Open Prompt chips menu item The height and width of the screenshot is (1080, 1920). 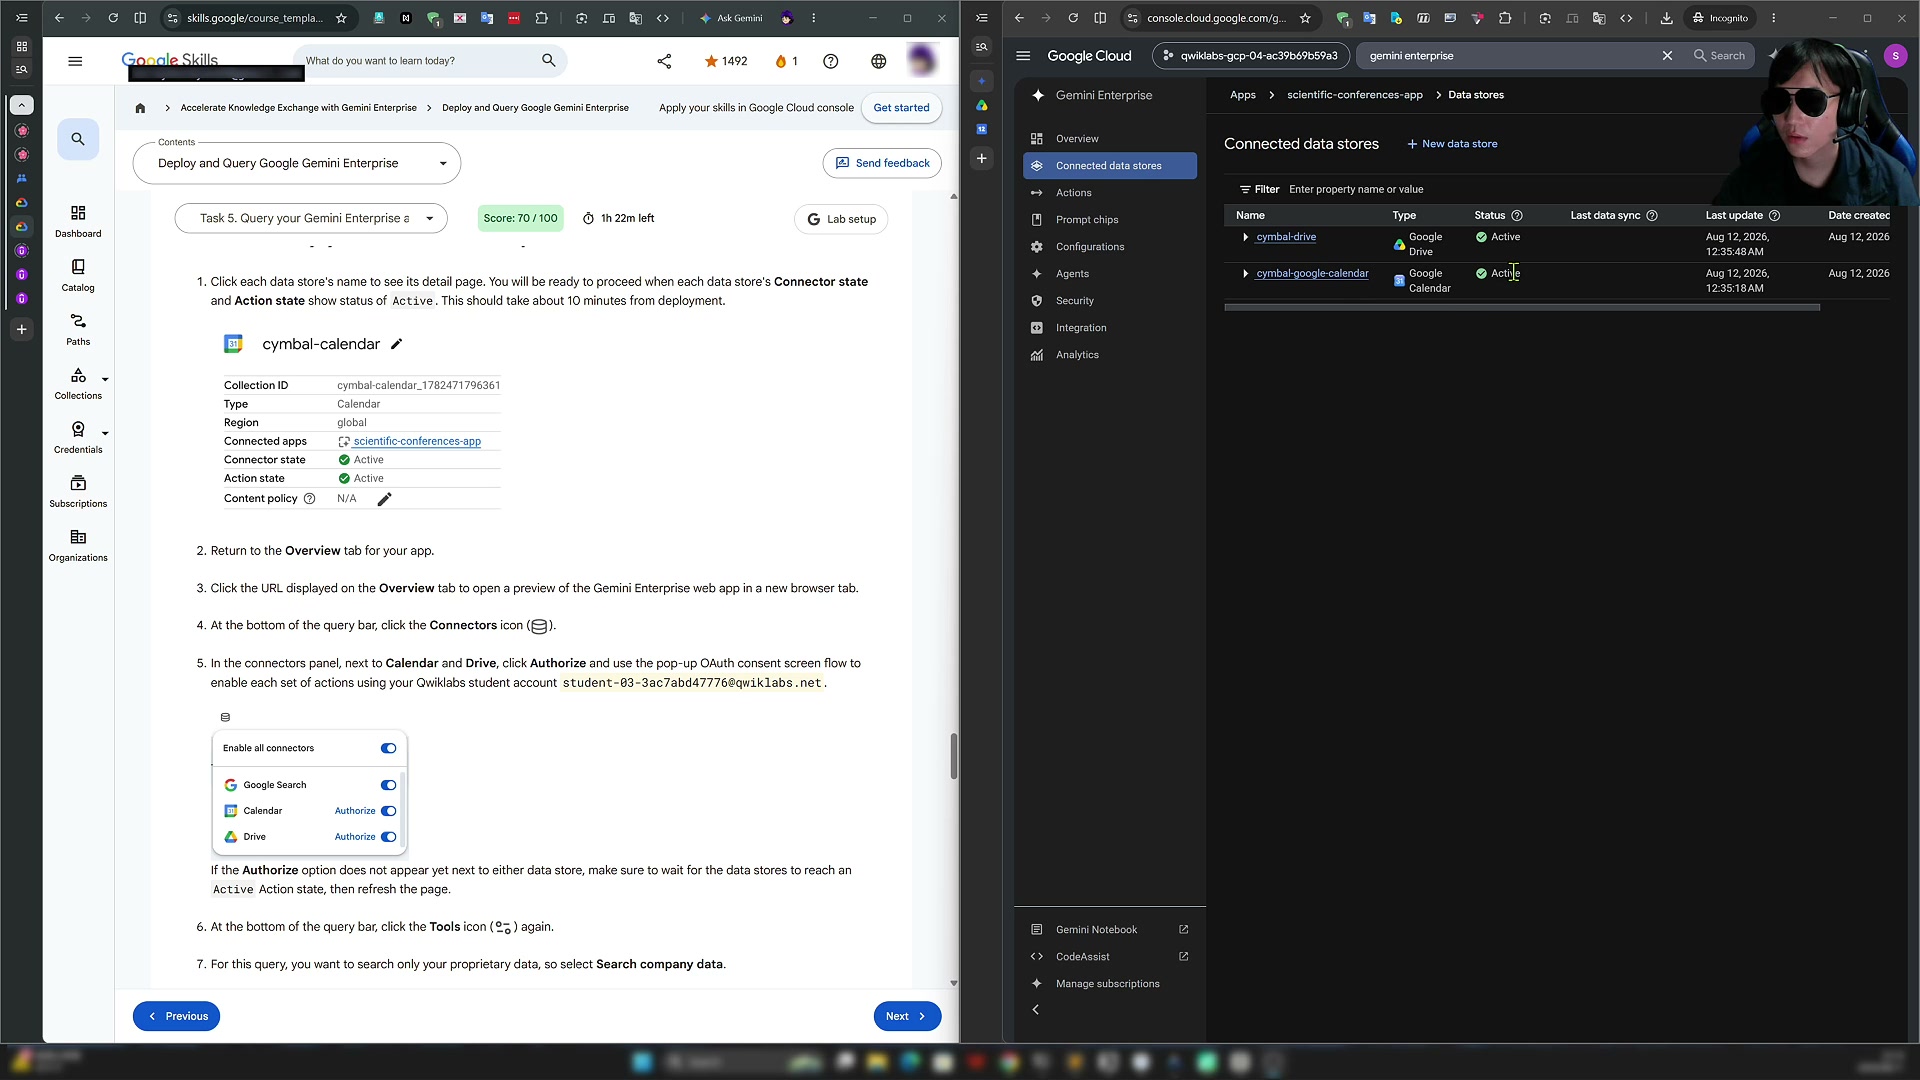coord(1110,220)
